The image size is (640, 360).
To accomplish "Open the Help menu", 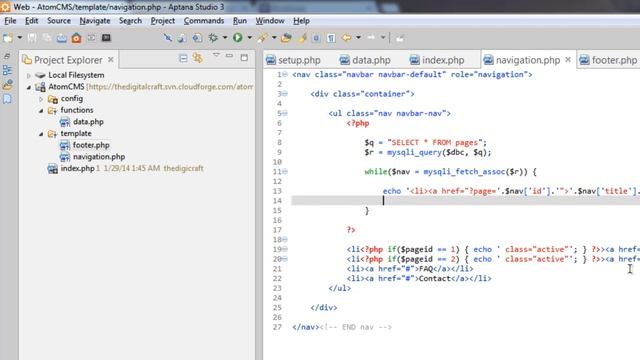I will coord(301,21).
